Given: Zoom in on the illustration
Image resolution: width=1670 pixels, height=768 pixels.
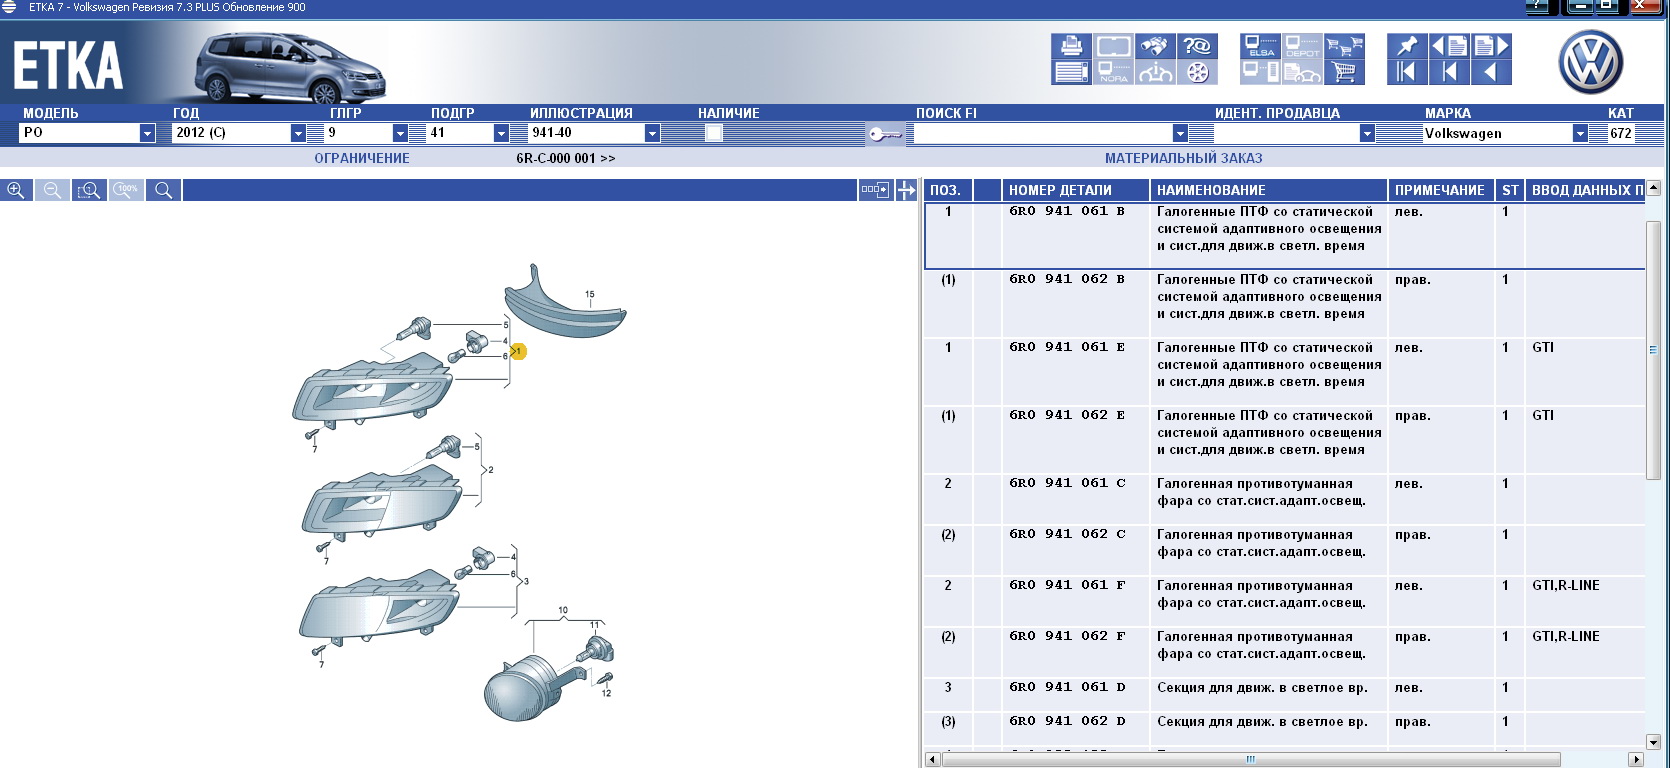Looking at the screenshot, I should pos(16,190).
